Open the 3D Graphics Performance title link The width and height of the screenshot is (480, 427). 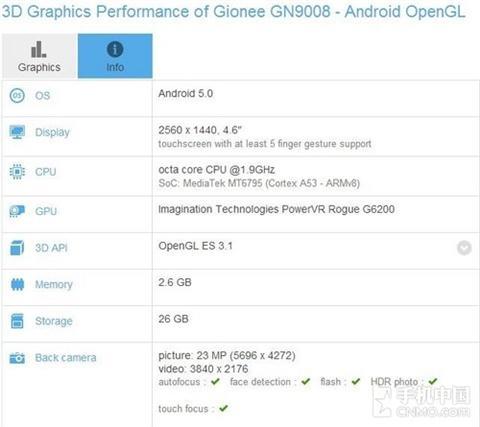233,12
